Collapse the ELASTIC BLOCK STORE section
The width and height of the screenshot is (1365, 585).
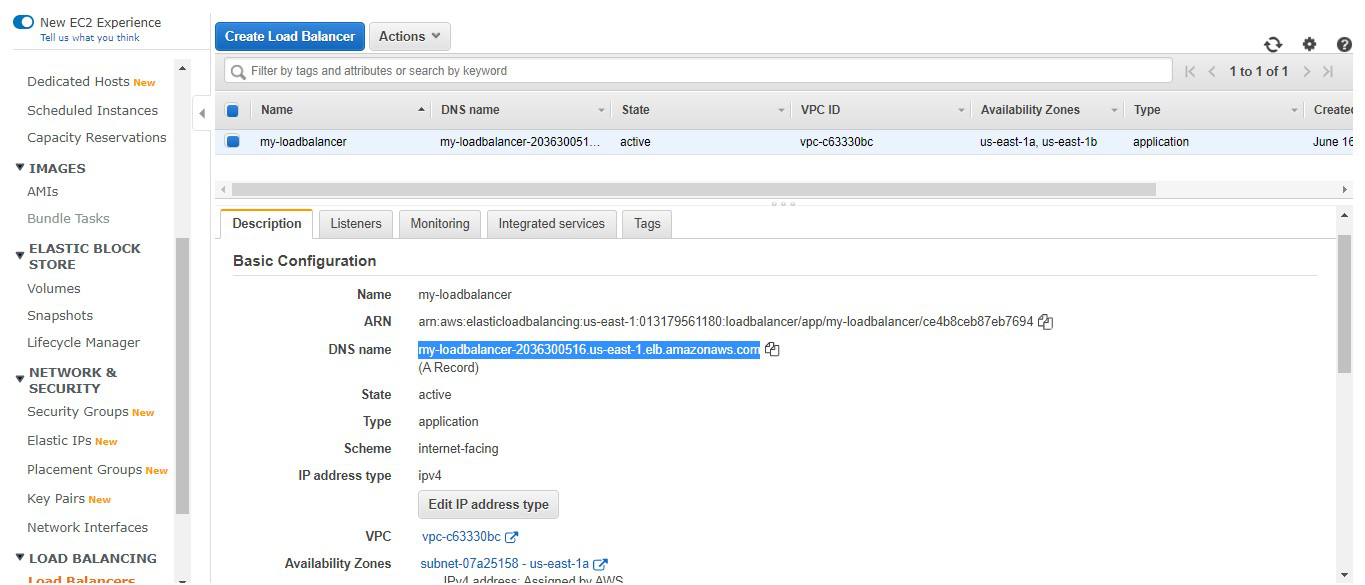tap(21, 256)
